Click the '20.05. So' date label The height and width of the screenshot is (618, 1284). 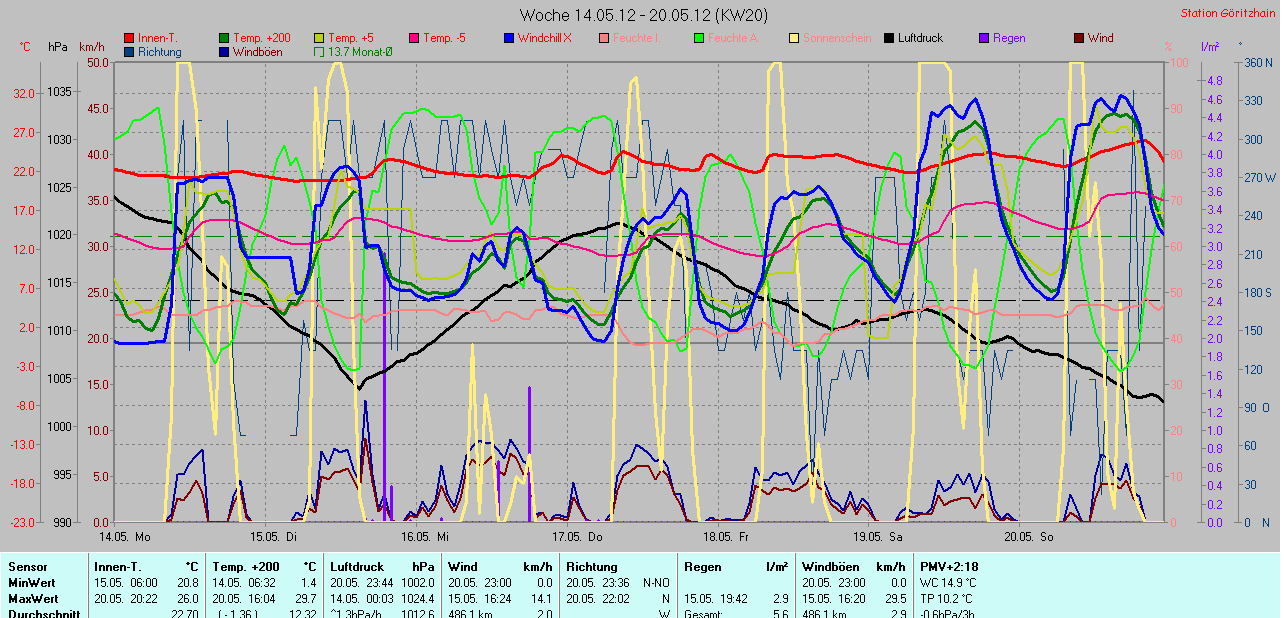(x=1031, y=536)
